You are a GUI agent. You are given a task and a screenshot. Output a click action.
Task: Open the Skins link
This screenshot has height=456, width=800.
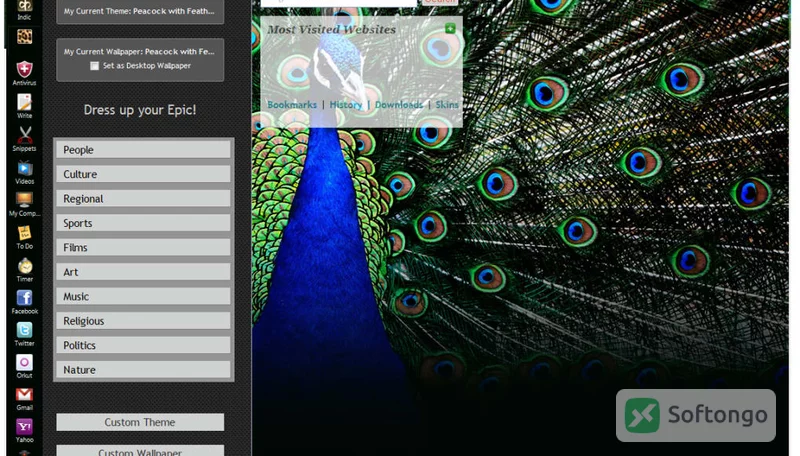(446, 105)
